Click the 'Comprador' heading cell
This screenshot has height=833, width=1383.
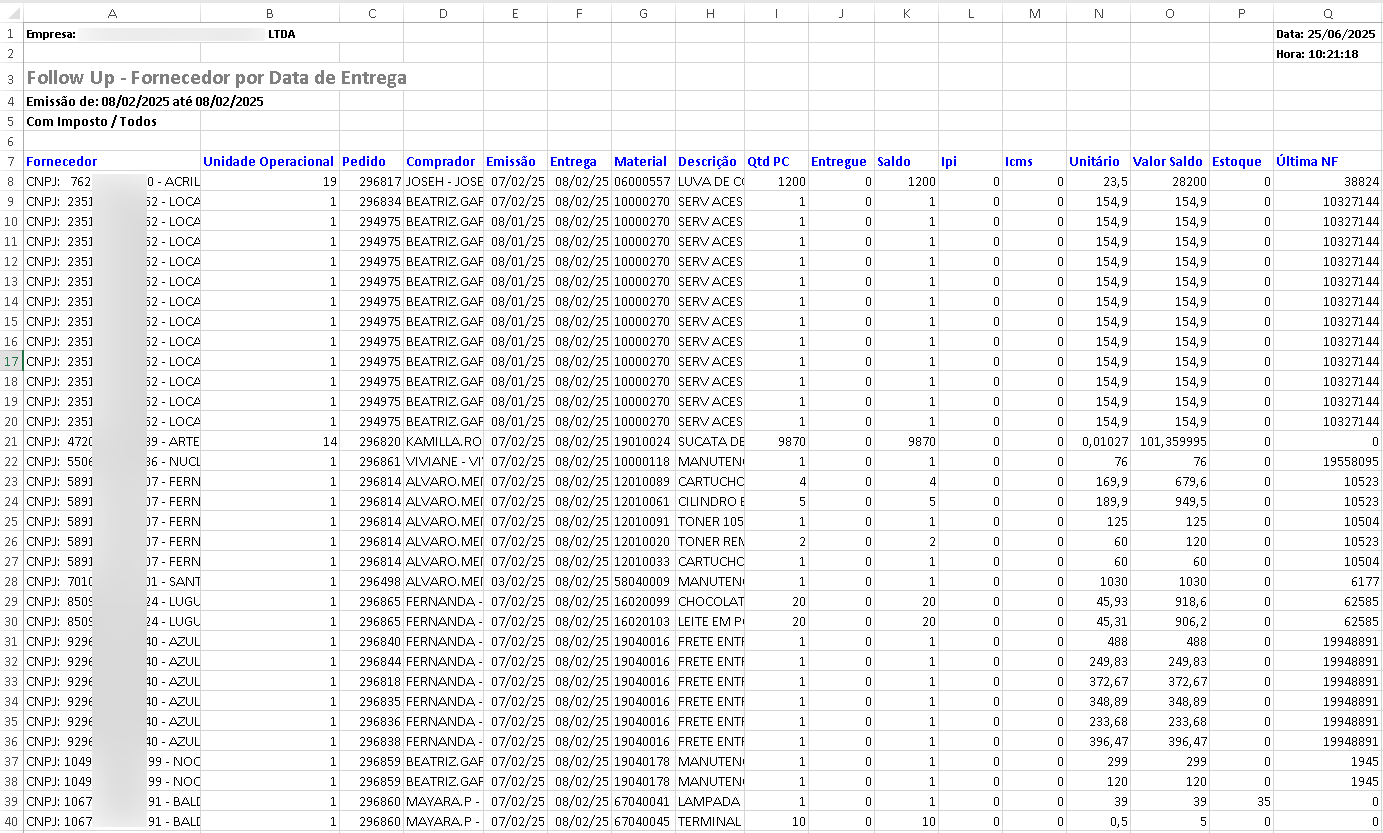[x=443, y=161]
